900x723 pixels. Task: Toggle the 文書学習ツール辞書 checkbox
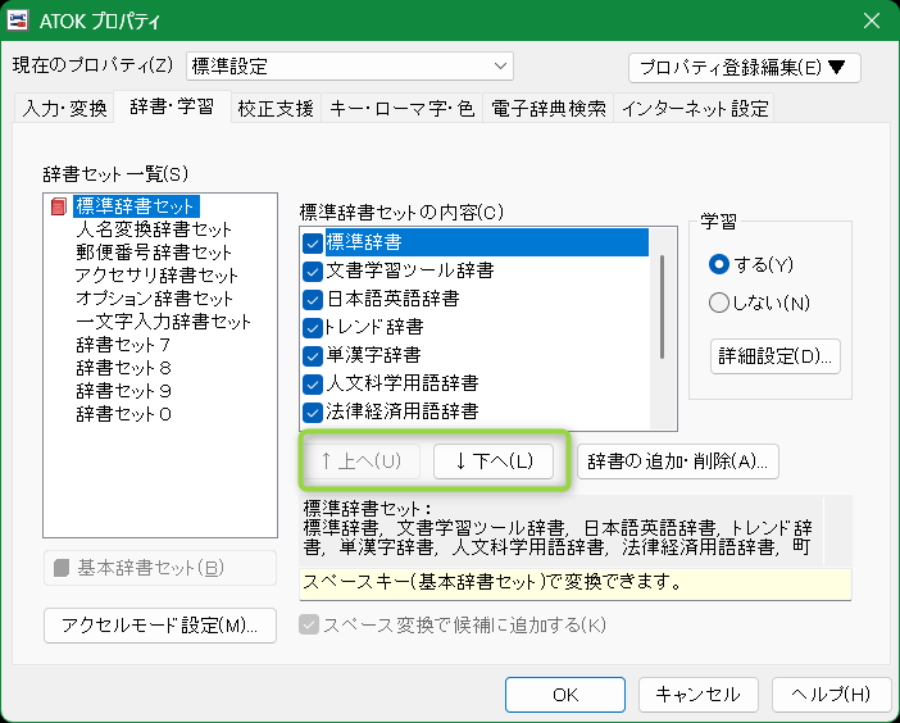pyautogui.click(x=312, y=271)
